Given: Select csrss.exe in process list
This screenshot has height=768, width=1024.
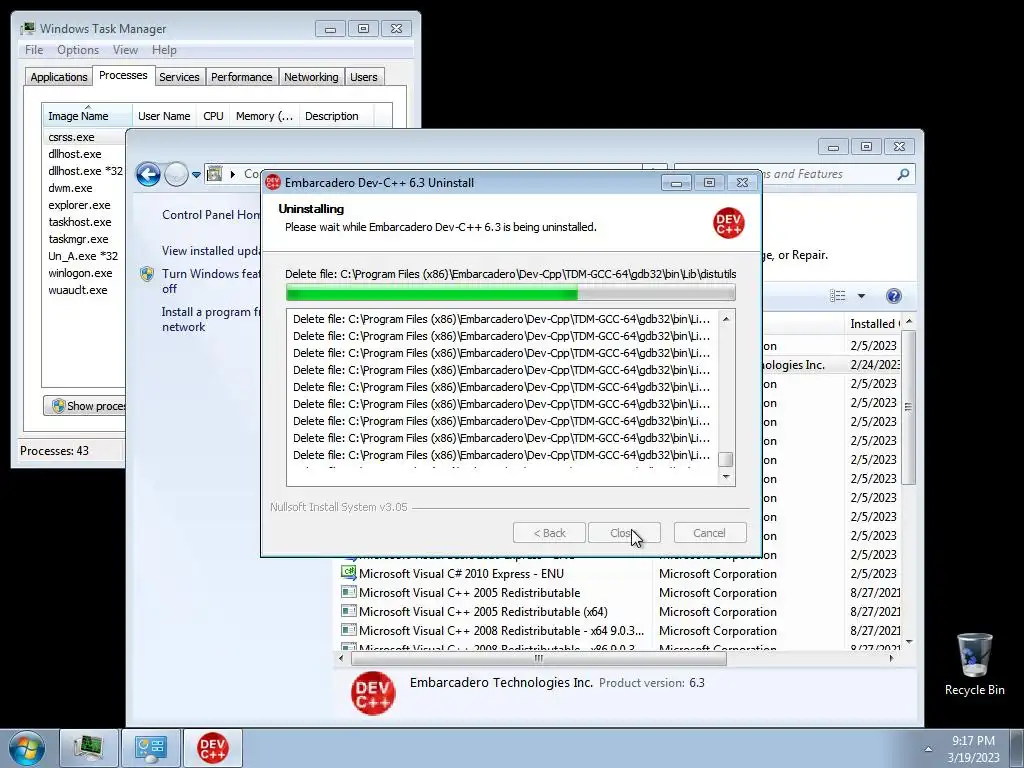Looking at the screenshot, I should [85, 137].
